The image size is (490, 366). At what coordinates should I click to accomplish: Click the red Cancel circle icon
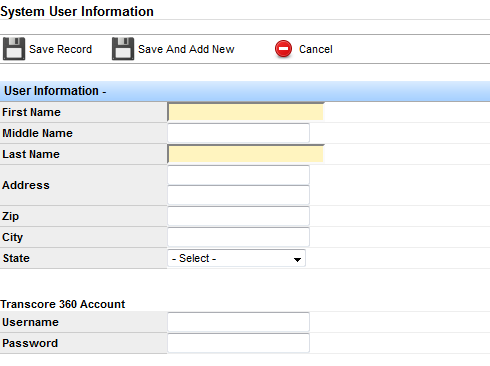point(283,49)
